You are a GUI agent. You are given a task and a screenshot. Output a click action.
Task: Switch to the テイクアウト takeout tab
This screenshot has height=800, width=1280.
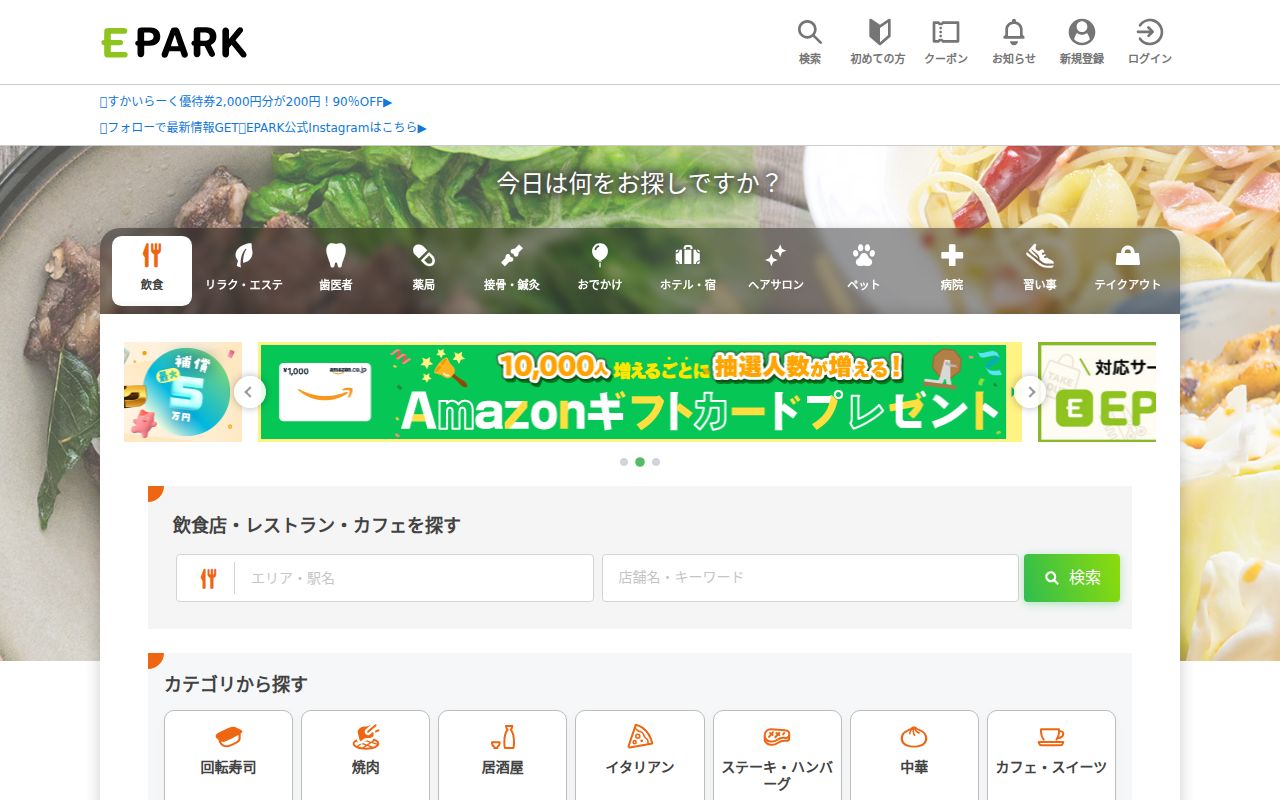tap(1128, 270)
